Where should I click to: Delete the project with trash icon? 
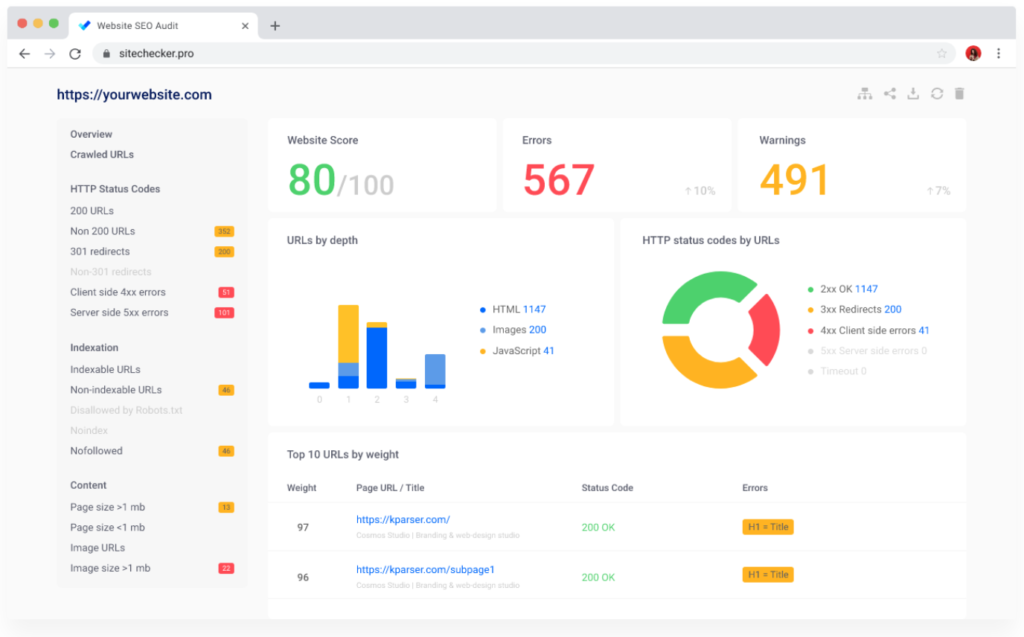[959, 94]
